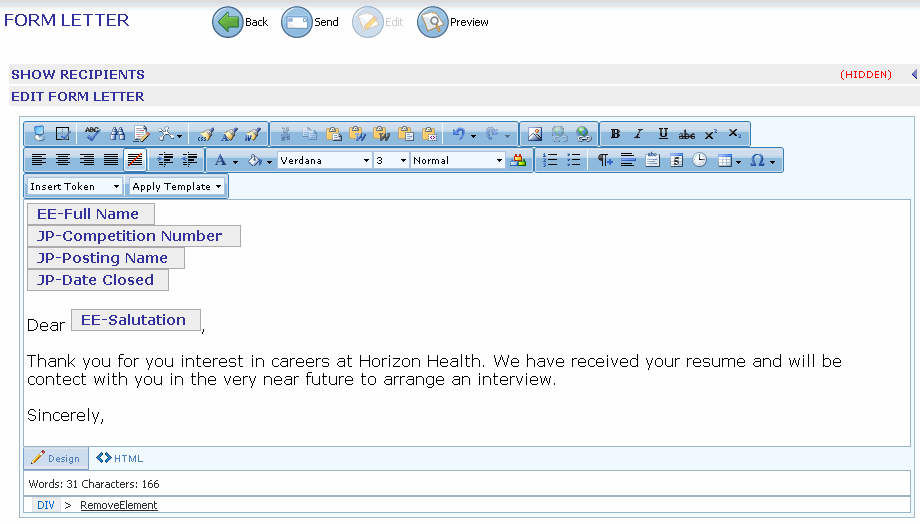Center align the text

click(63, 160)
